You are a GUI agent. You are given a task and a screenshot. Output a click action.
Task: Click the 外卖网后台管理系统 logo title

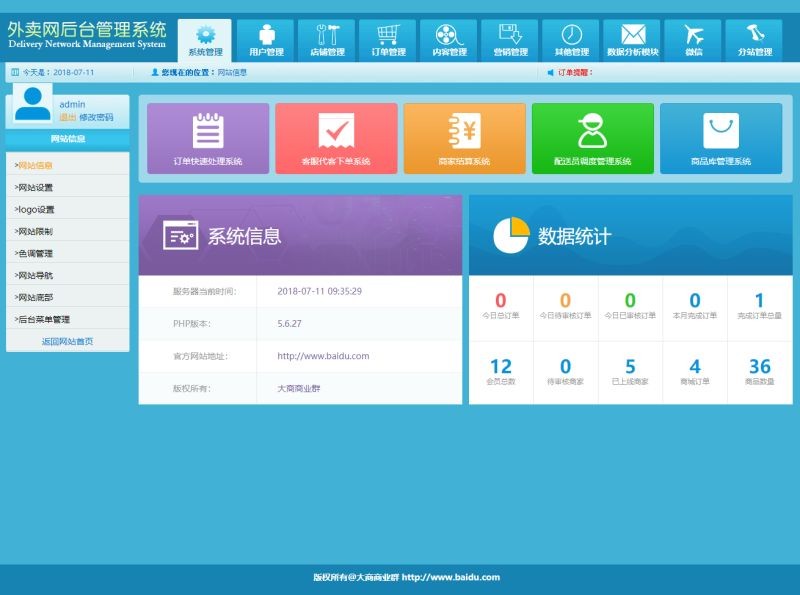(x=87, y=30)
